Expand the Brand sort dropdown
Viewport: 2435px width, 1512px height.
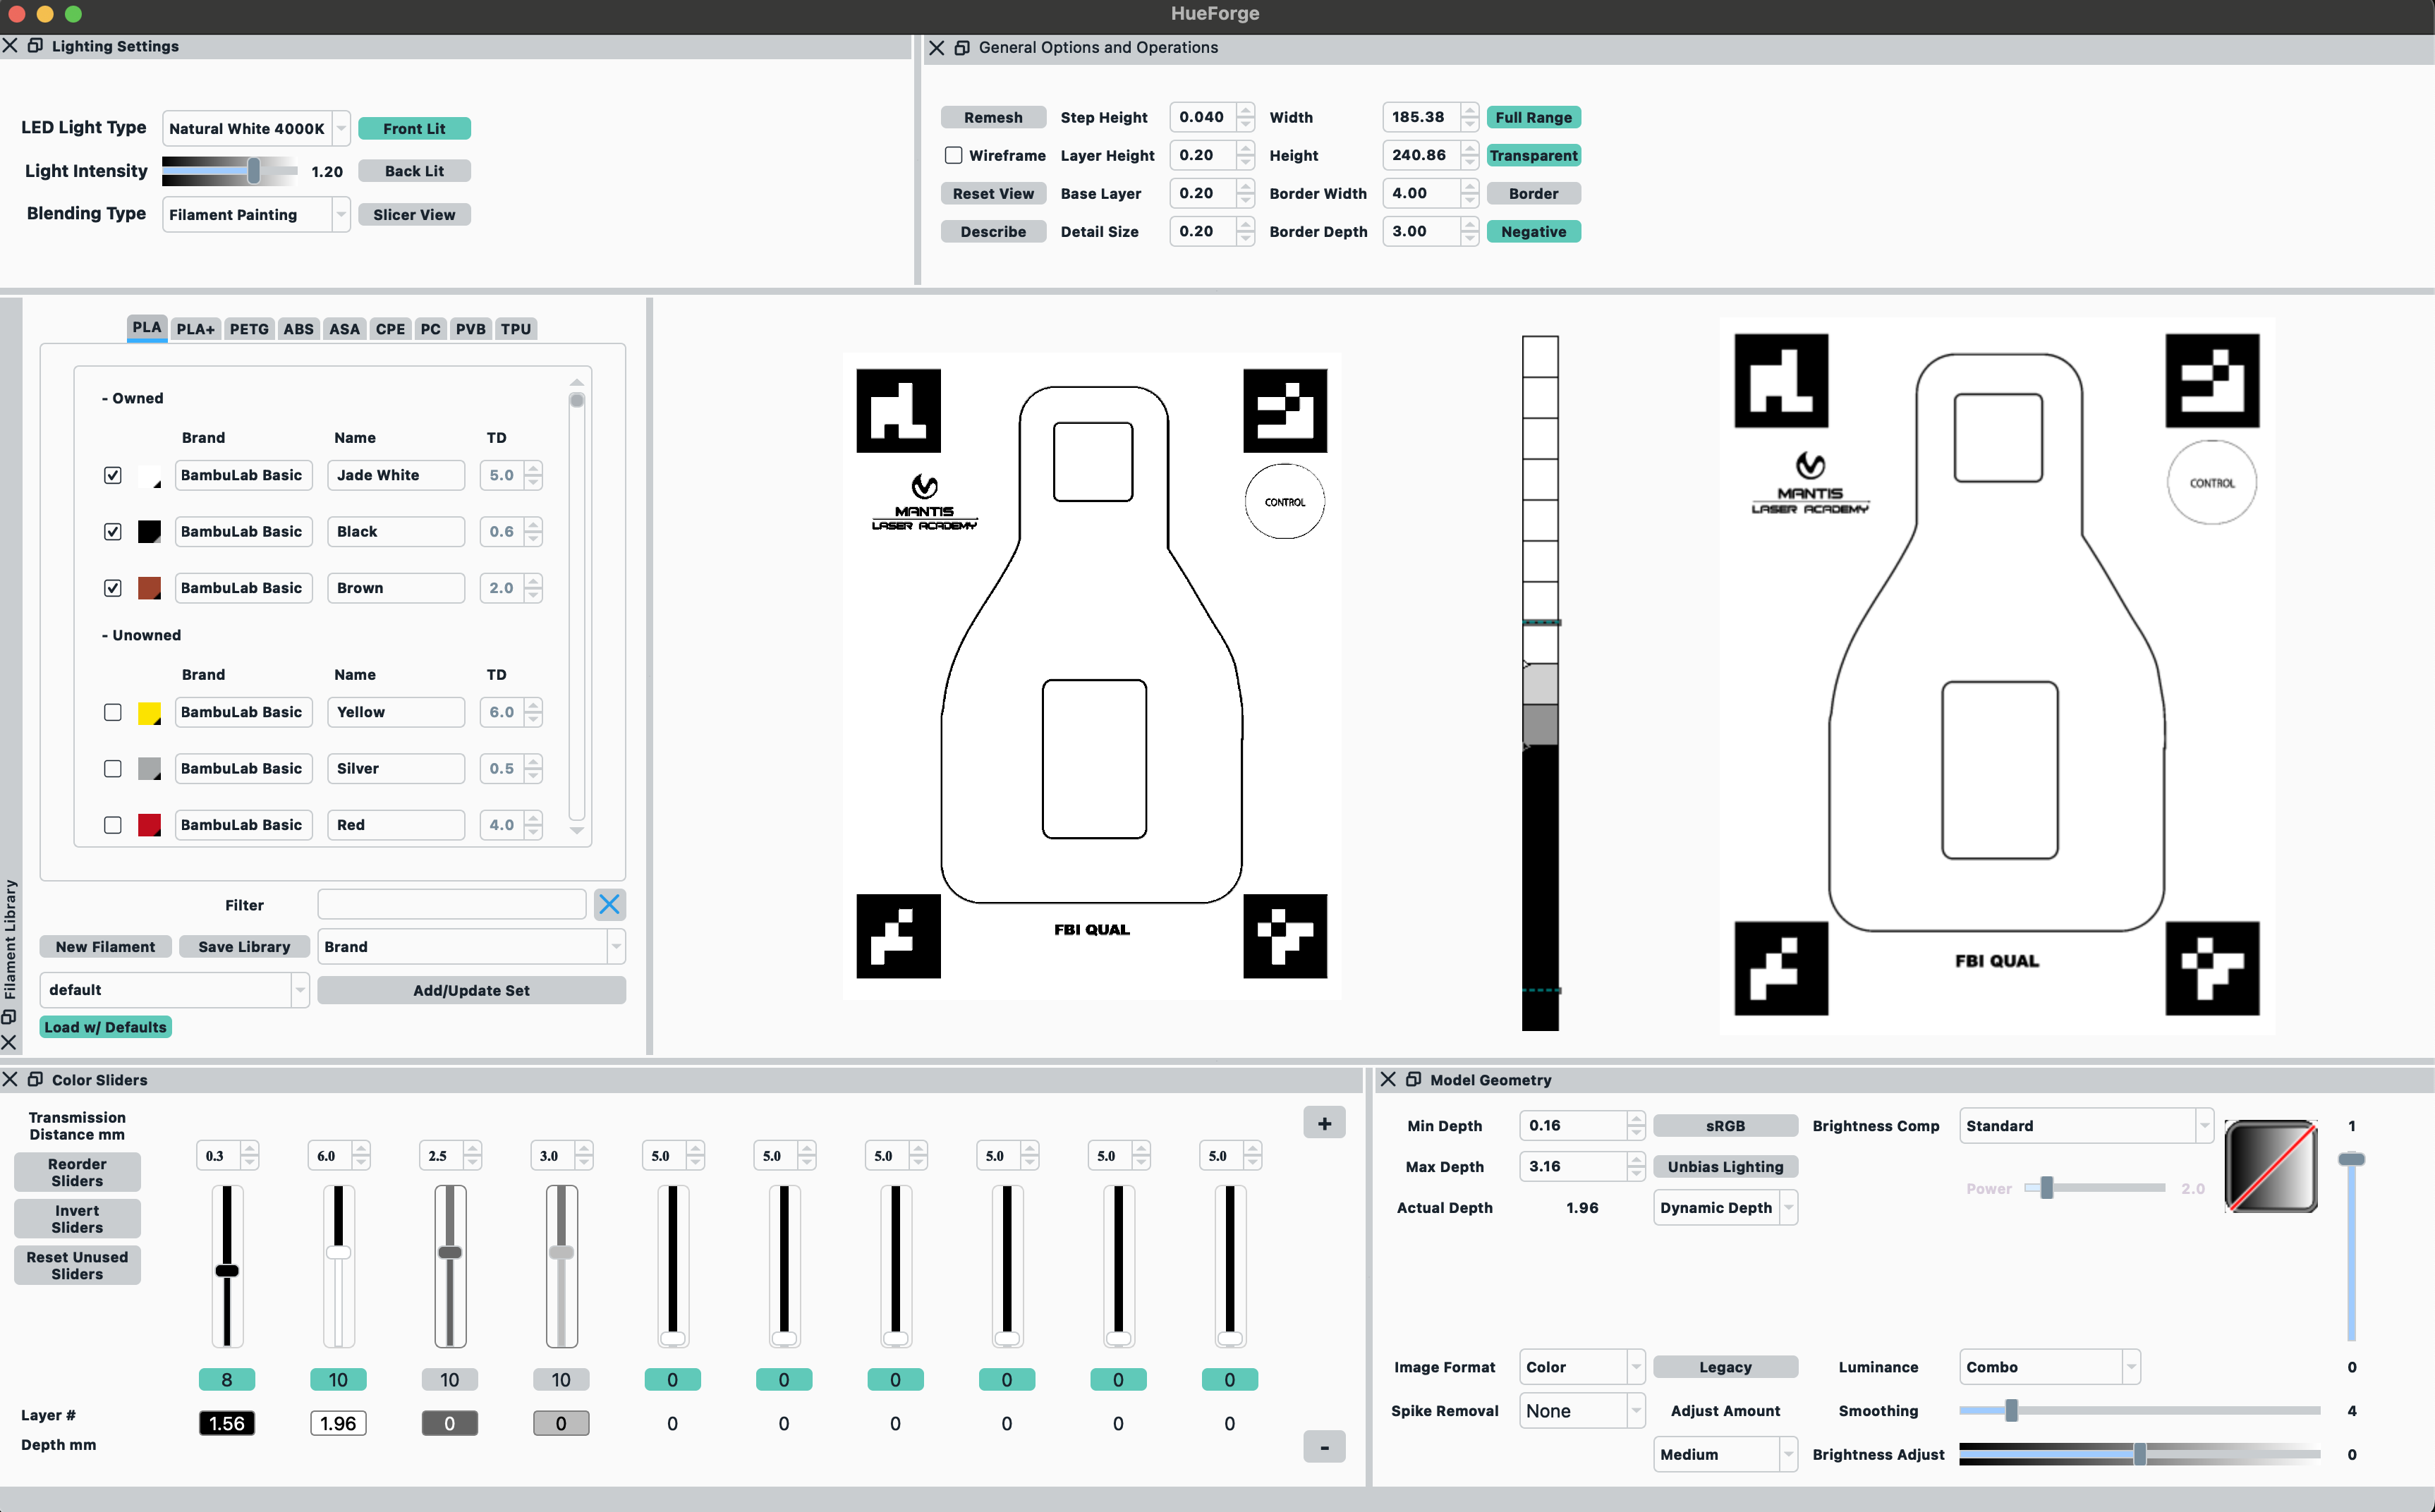[471, 946]
